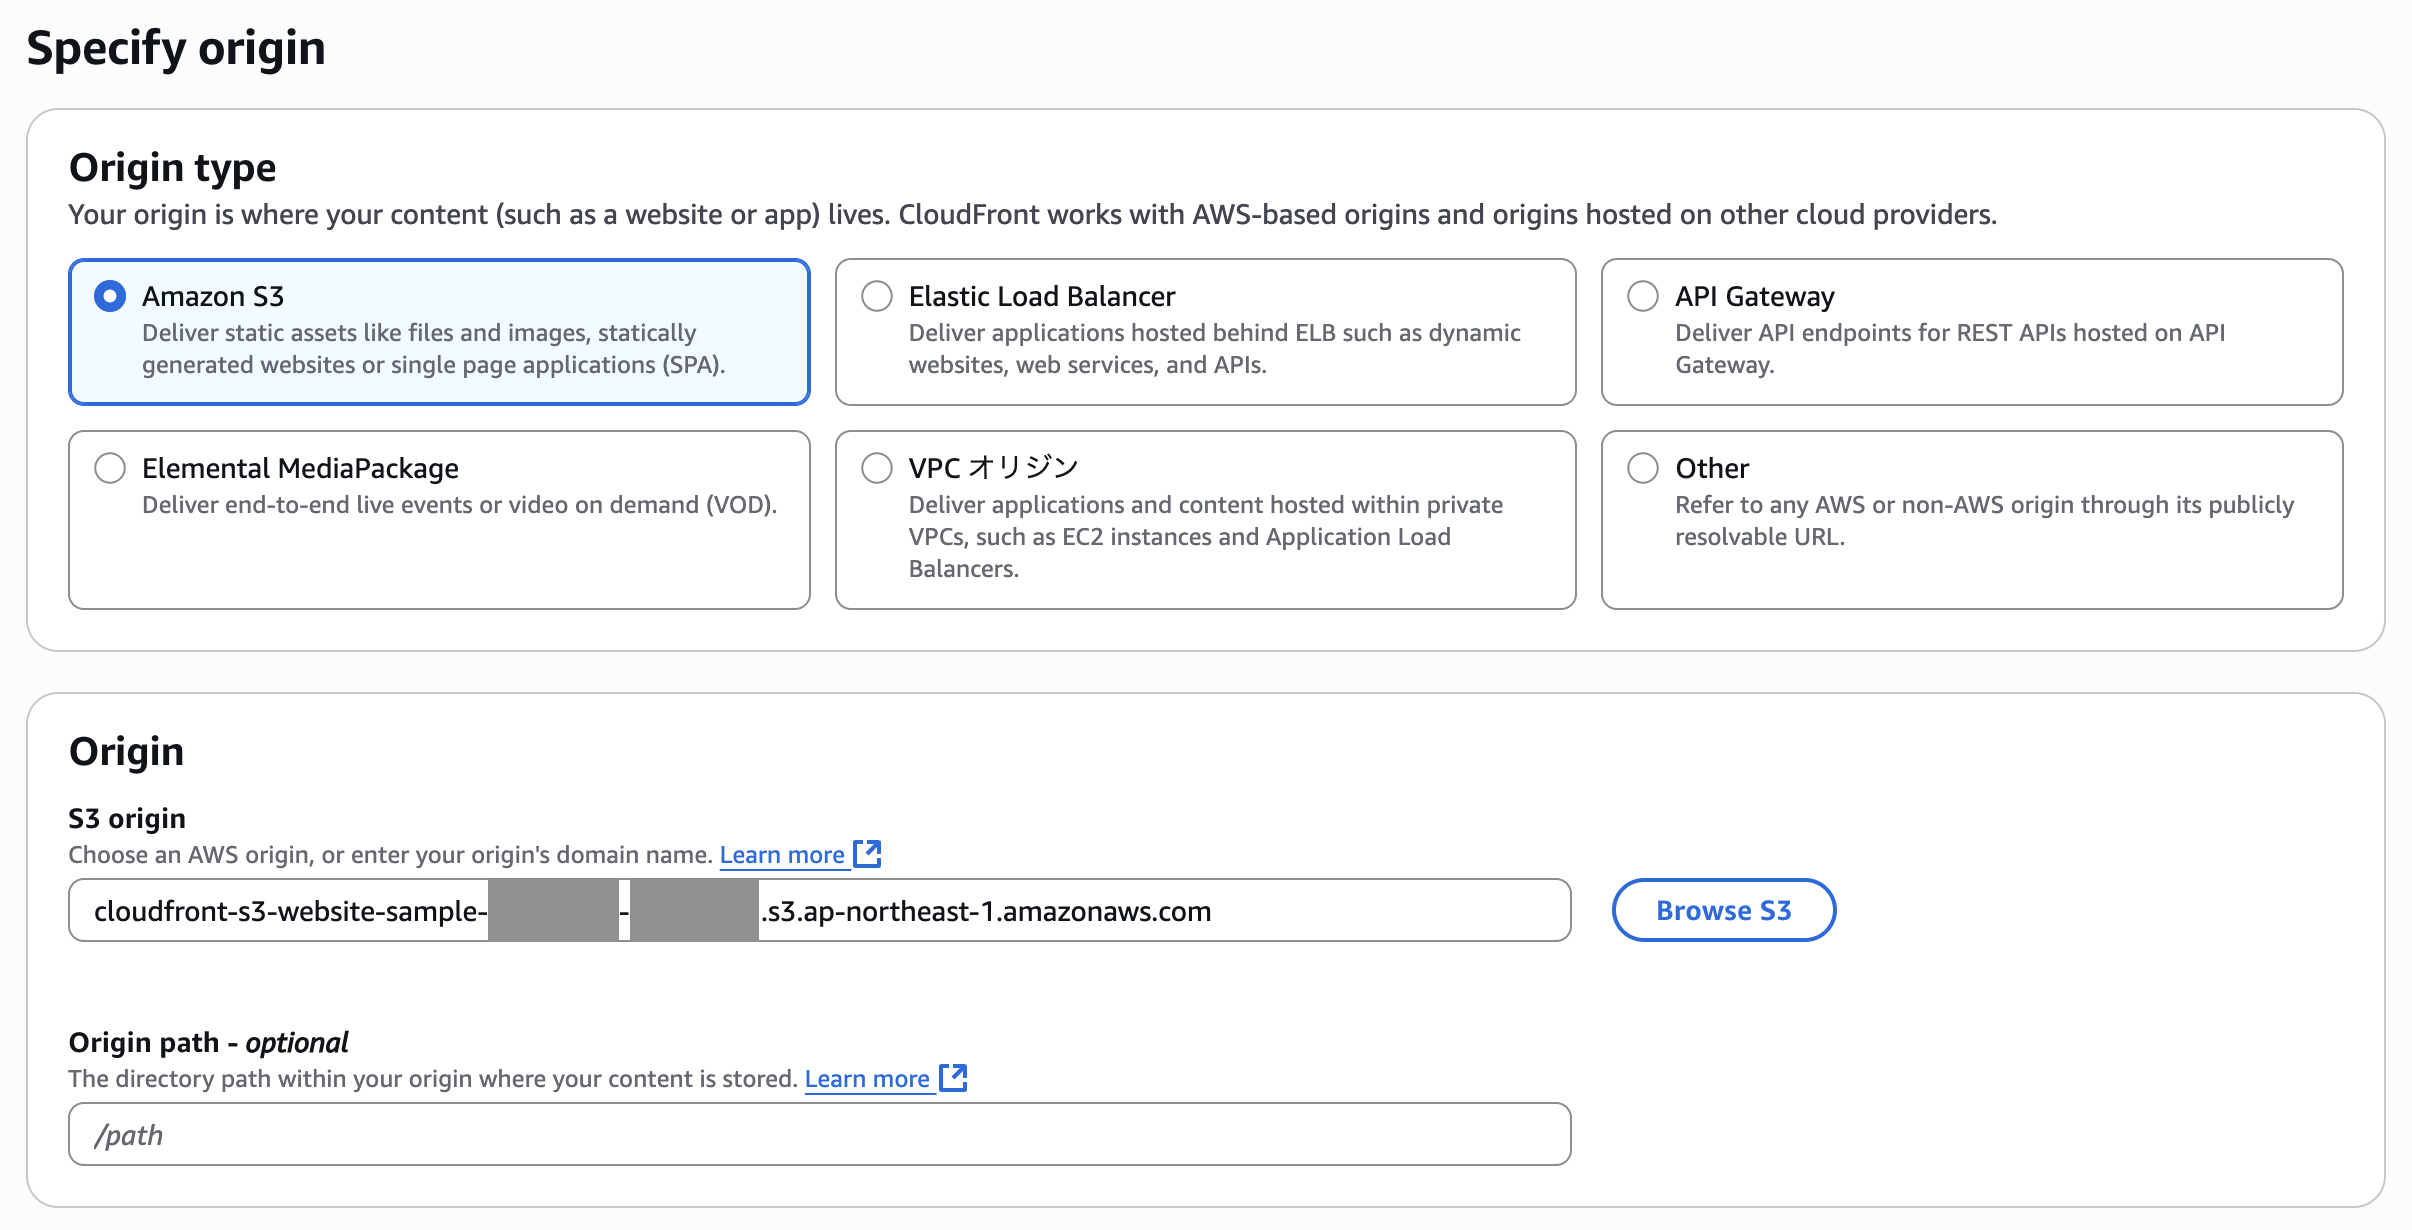2412x1230 pixels.
Task: Click external link icon beside Origin path help
Action: (954, 1077)
